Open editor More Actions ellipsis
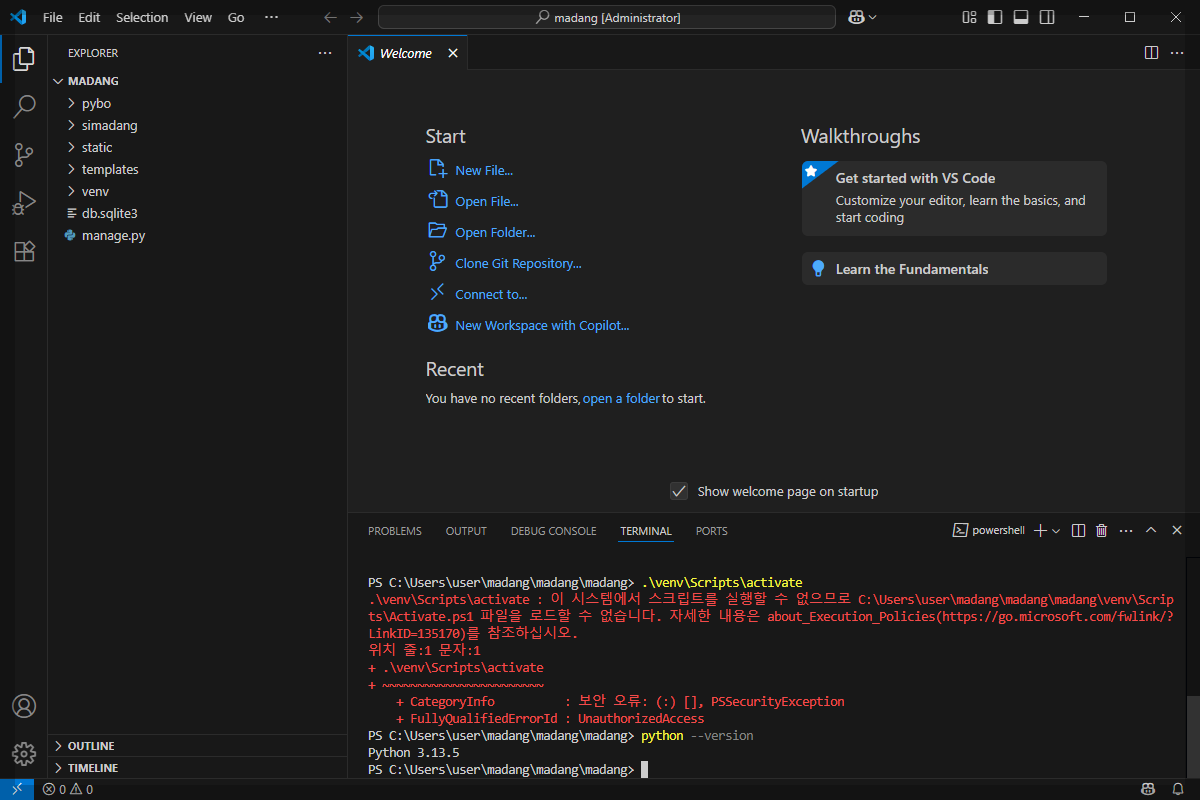 1177,52
